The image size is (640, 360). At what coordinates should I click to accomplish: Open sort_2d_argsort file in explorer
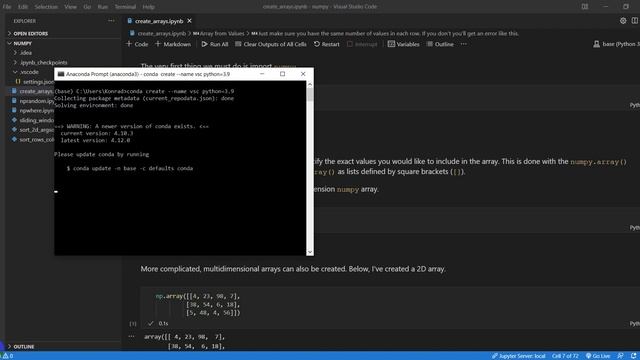tap(33, 130)
